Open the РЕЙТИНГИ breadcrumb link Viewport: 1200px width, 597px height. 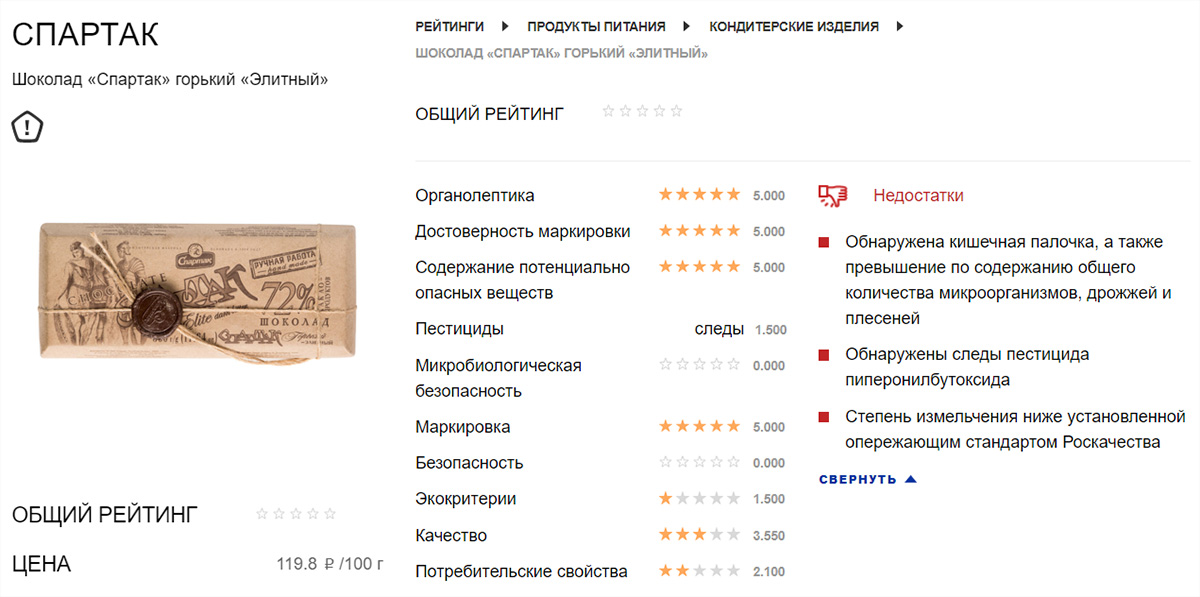pyautogui.click(x=449, y=27)
